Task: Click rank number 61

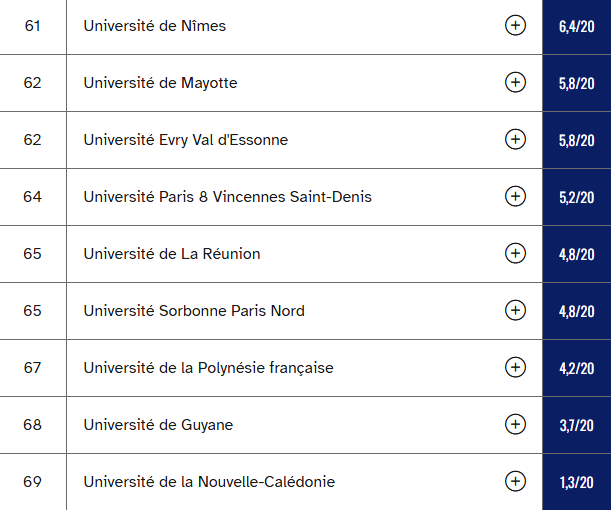Action: [32, 26]
